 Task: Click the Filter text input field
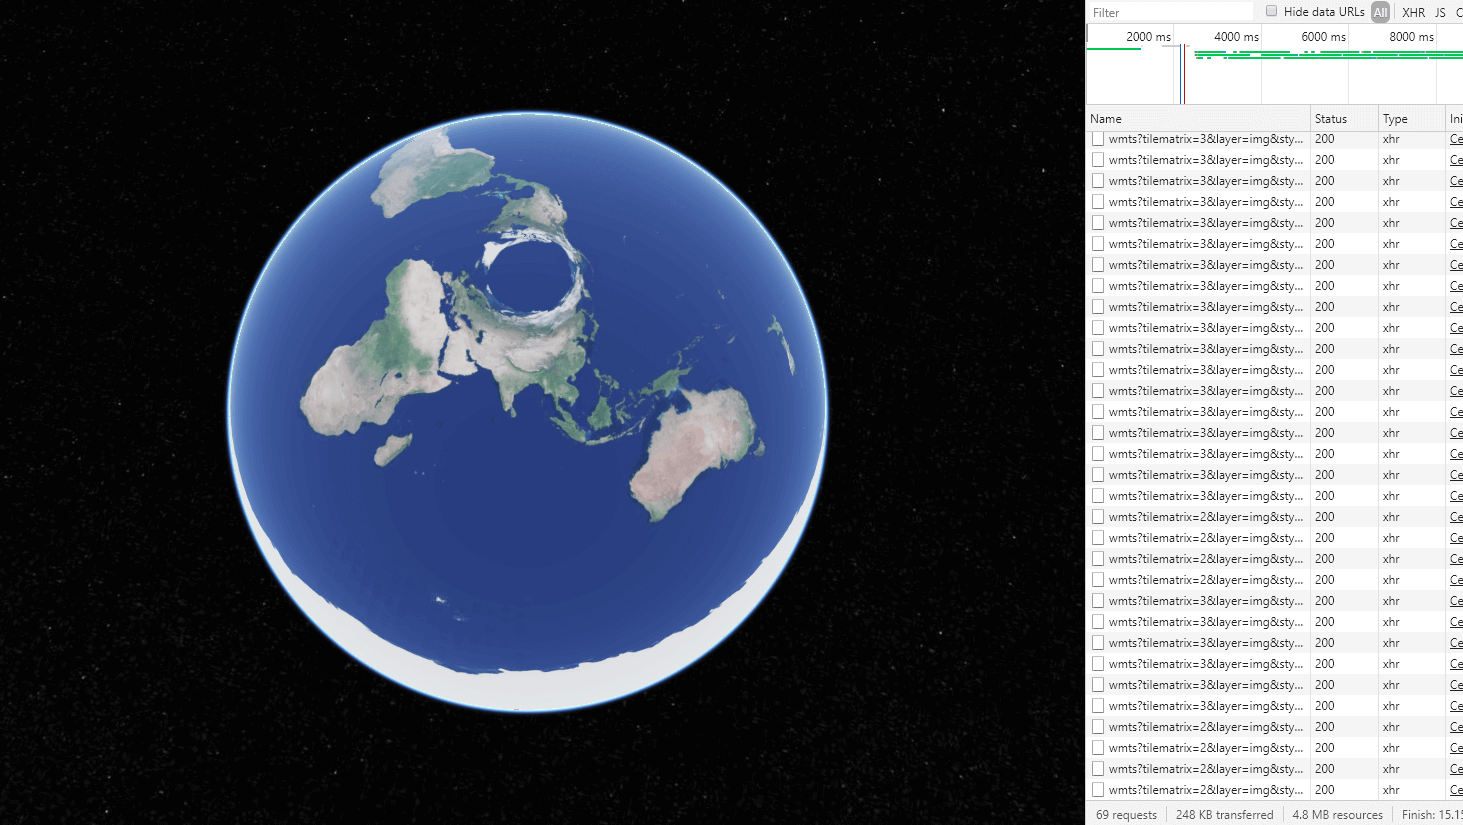click(1168, 12)
